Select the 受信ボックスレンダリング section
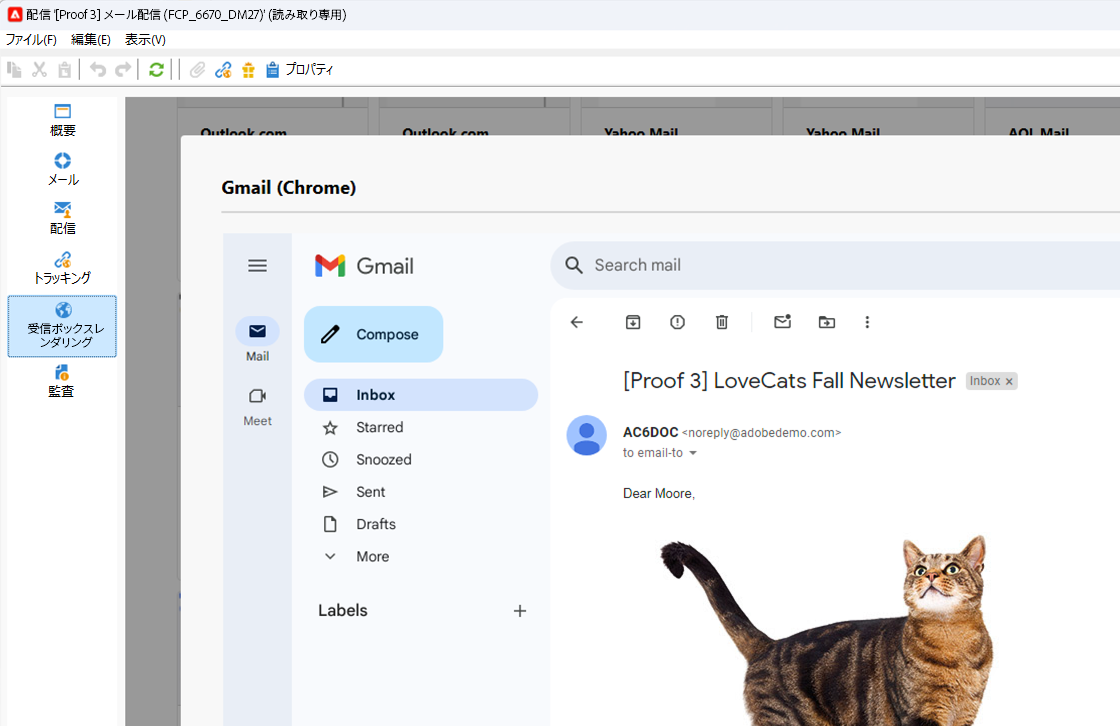Screen dimensions: 1120x726 (x=62, y=327)
